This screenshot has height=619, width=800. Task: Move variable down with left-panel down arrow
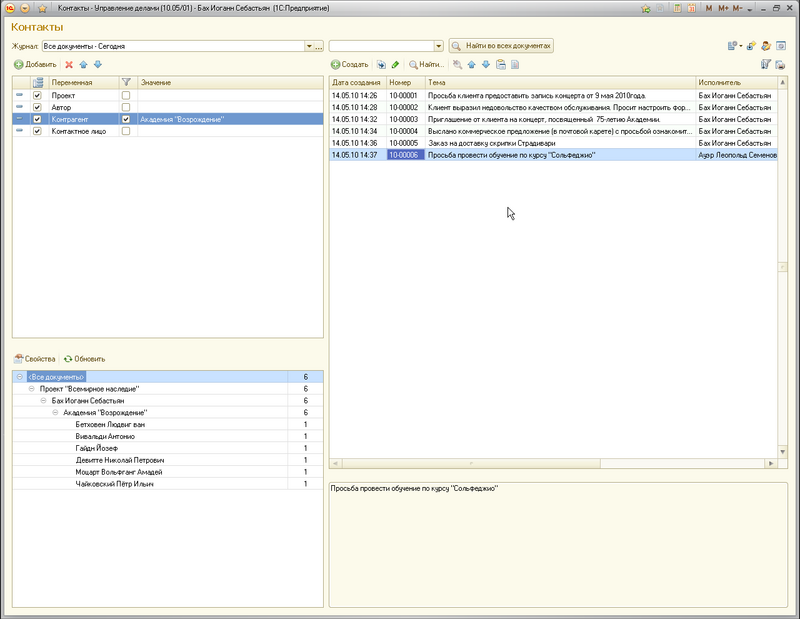click(x=98, y=64)
